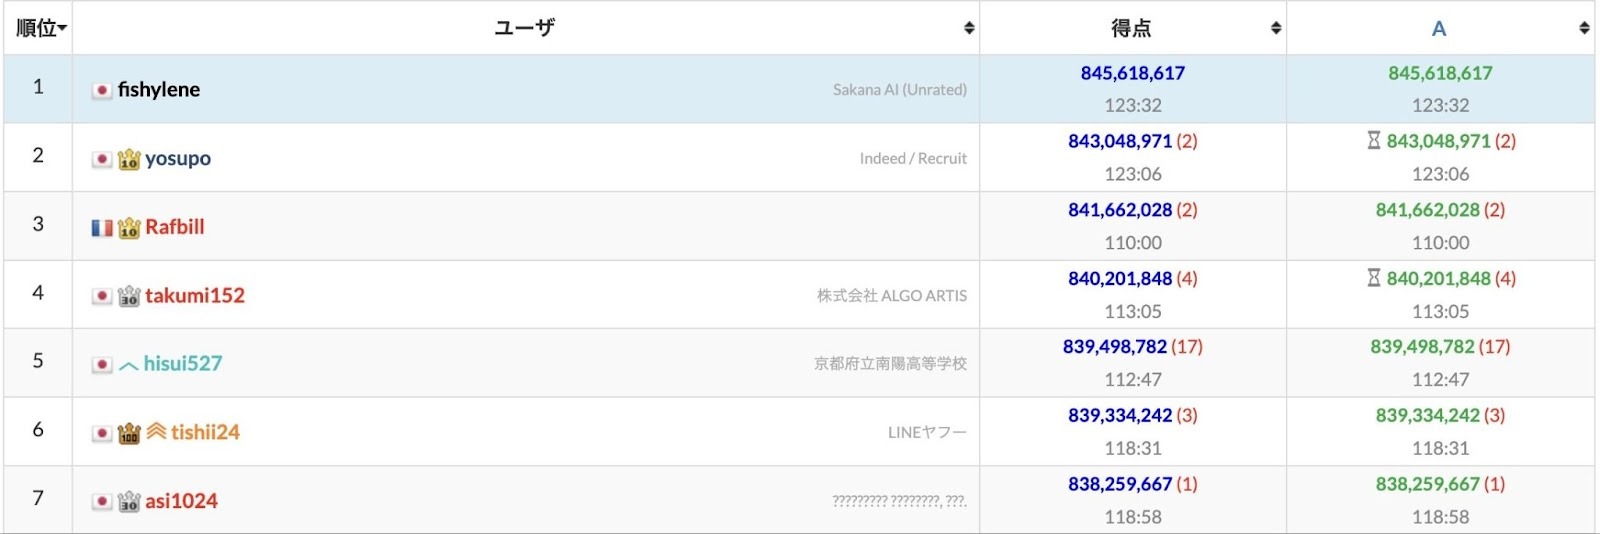Click the caret rank icon beside hisui527
1600x534 pixels.
coord(129,365)
